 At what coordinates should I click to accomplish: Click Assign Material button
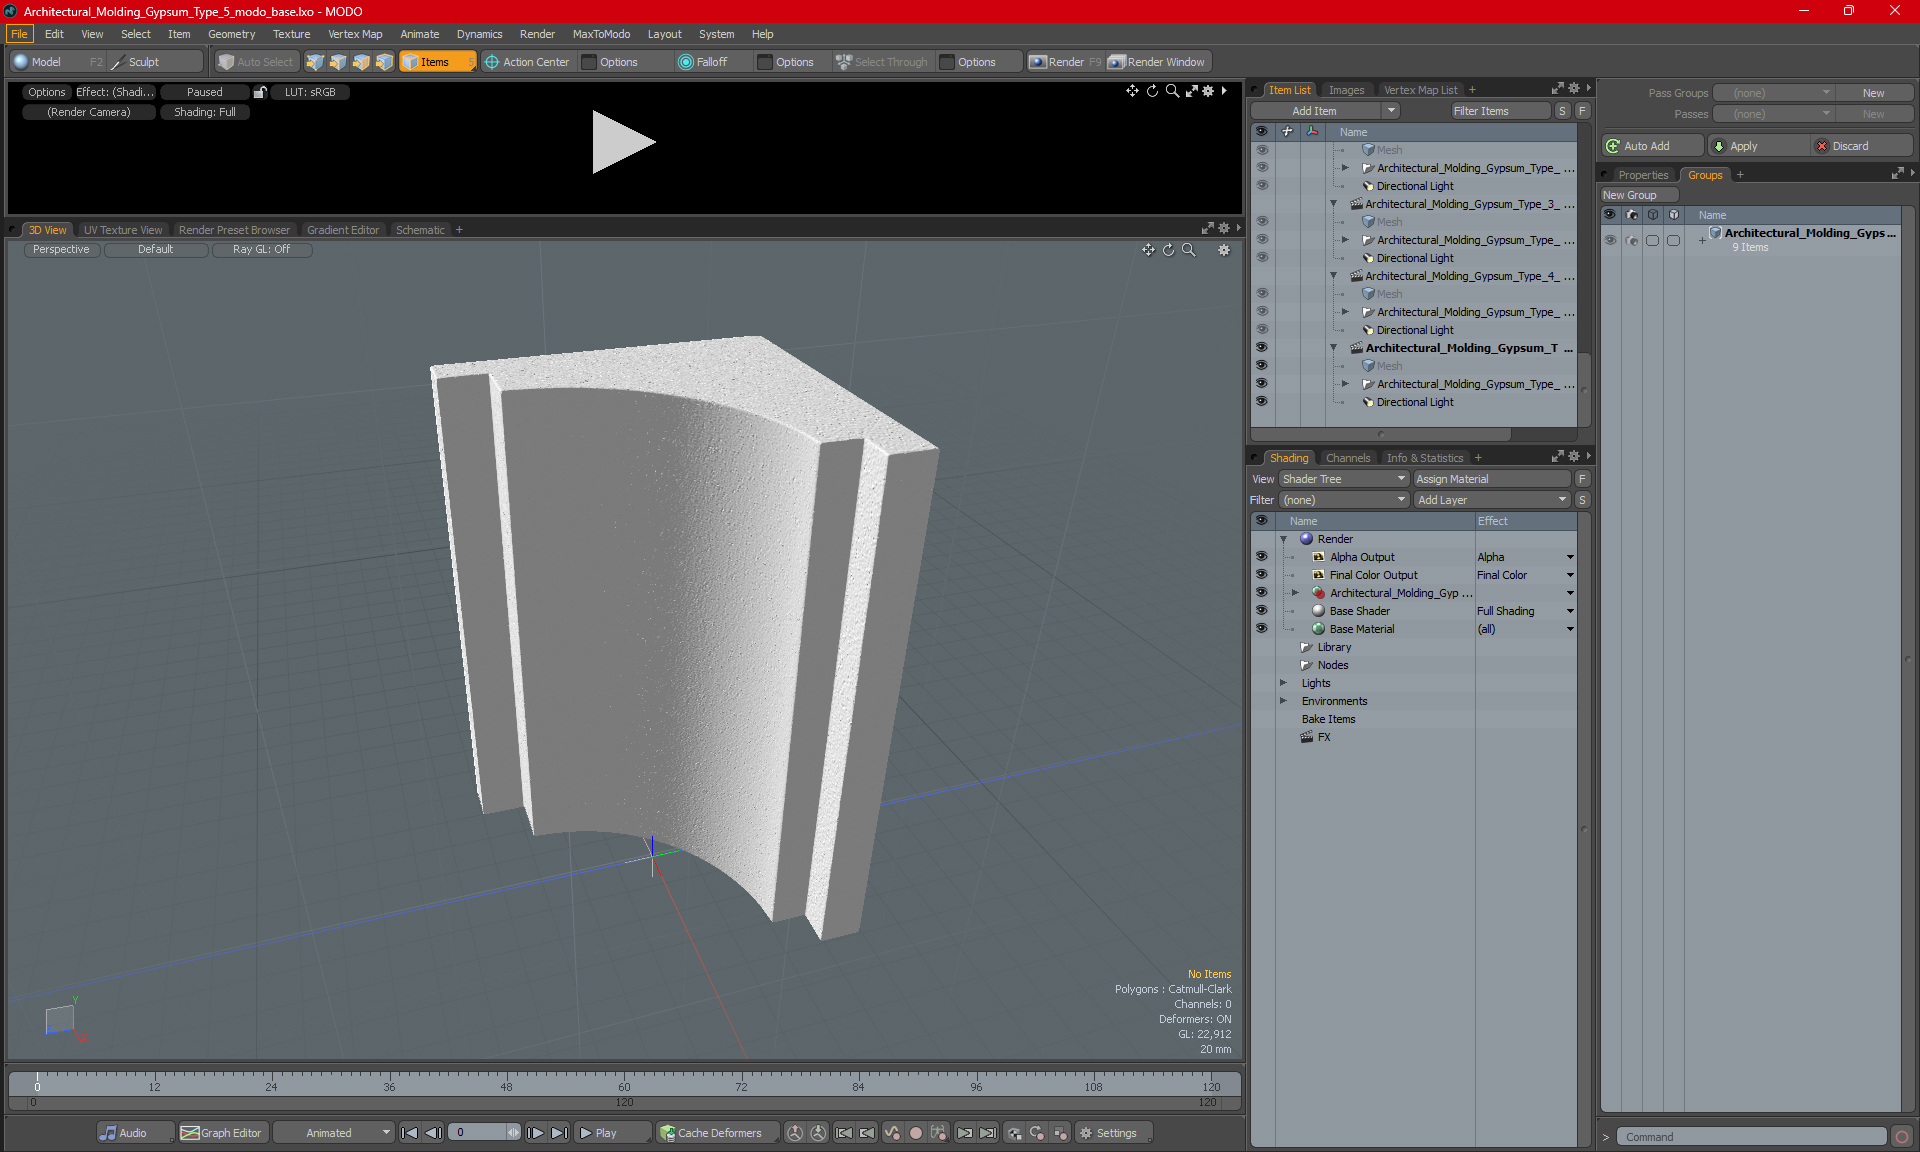[x=1492, y=479]
